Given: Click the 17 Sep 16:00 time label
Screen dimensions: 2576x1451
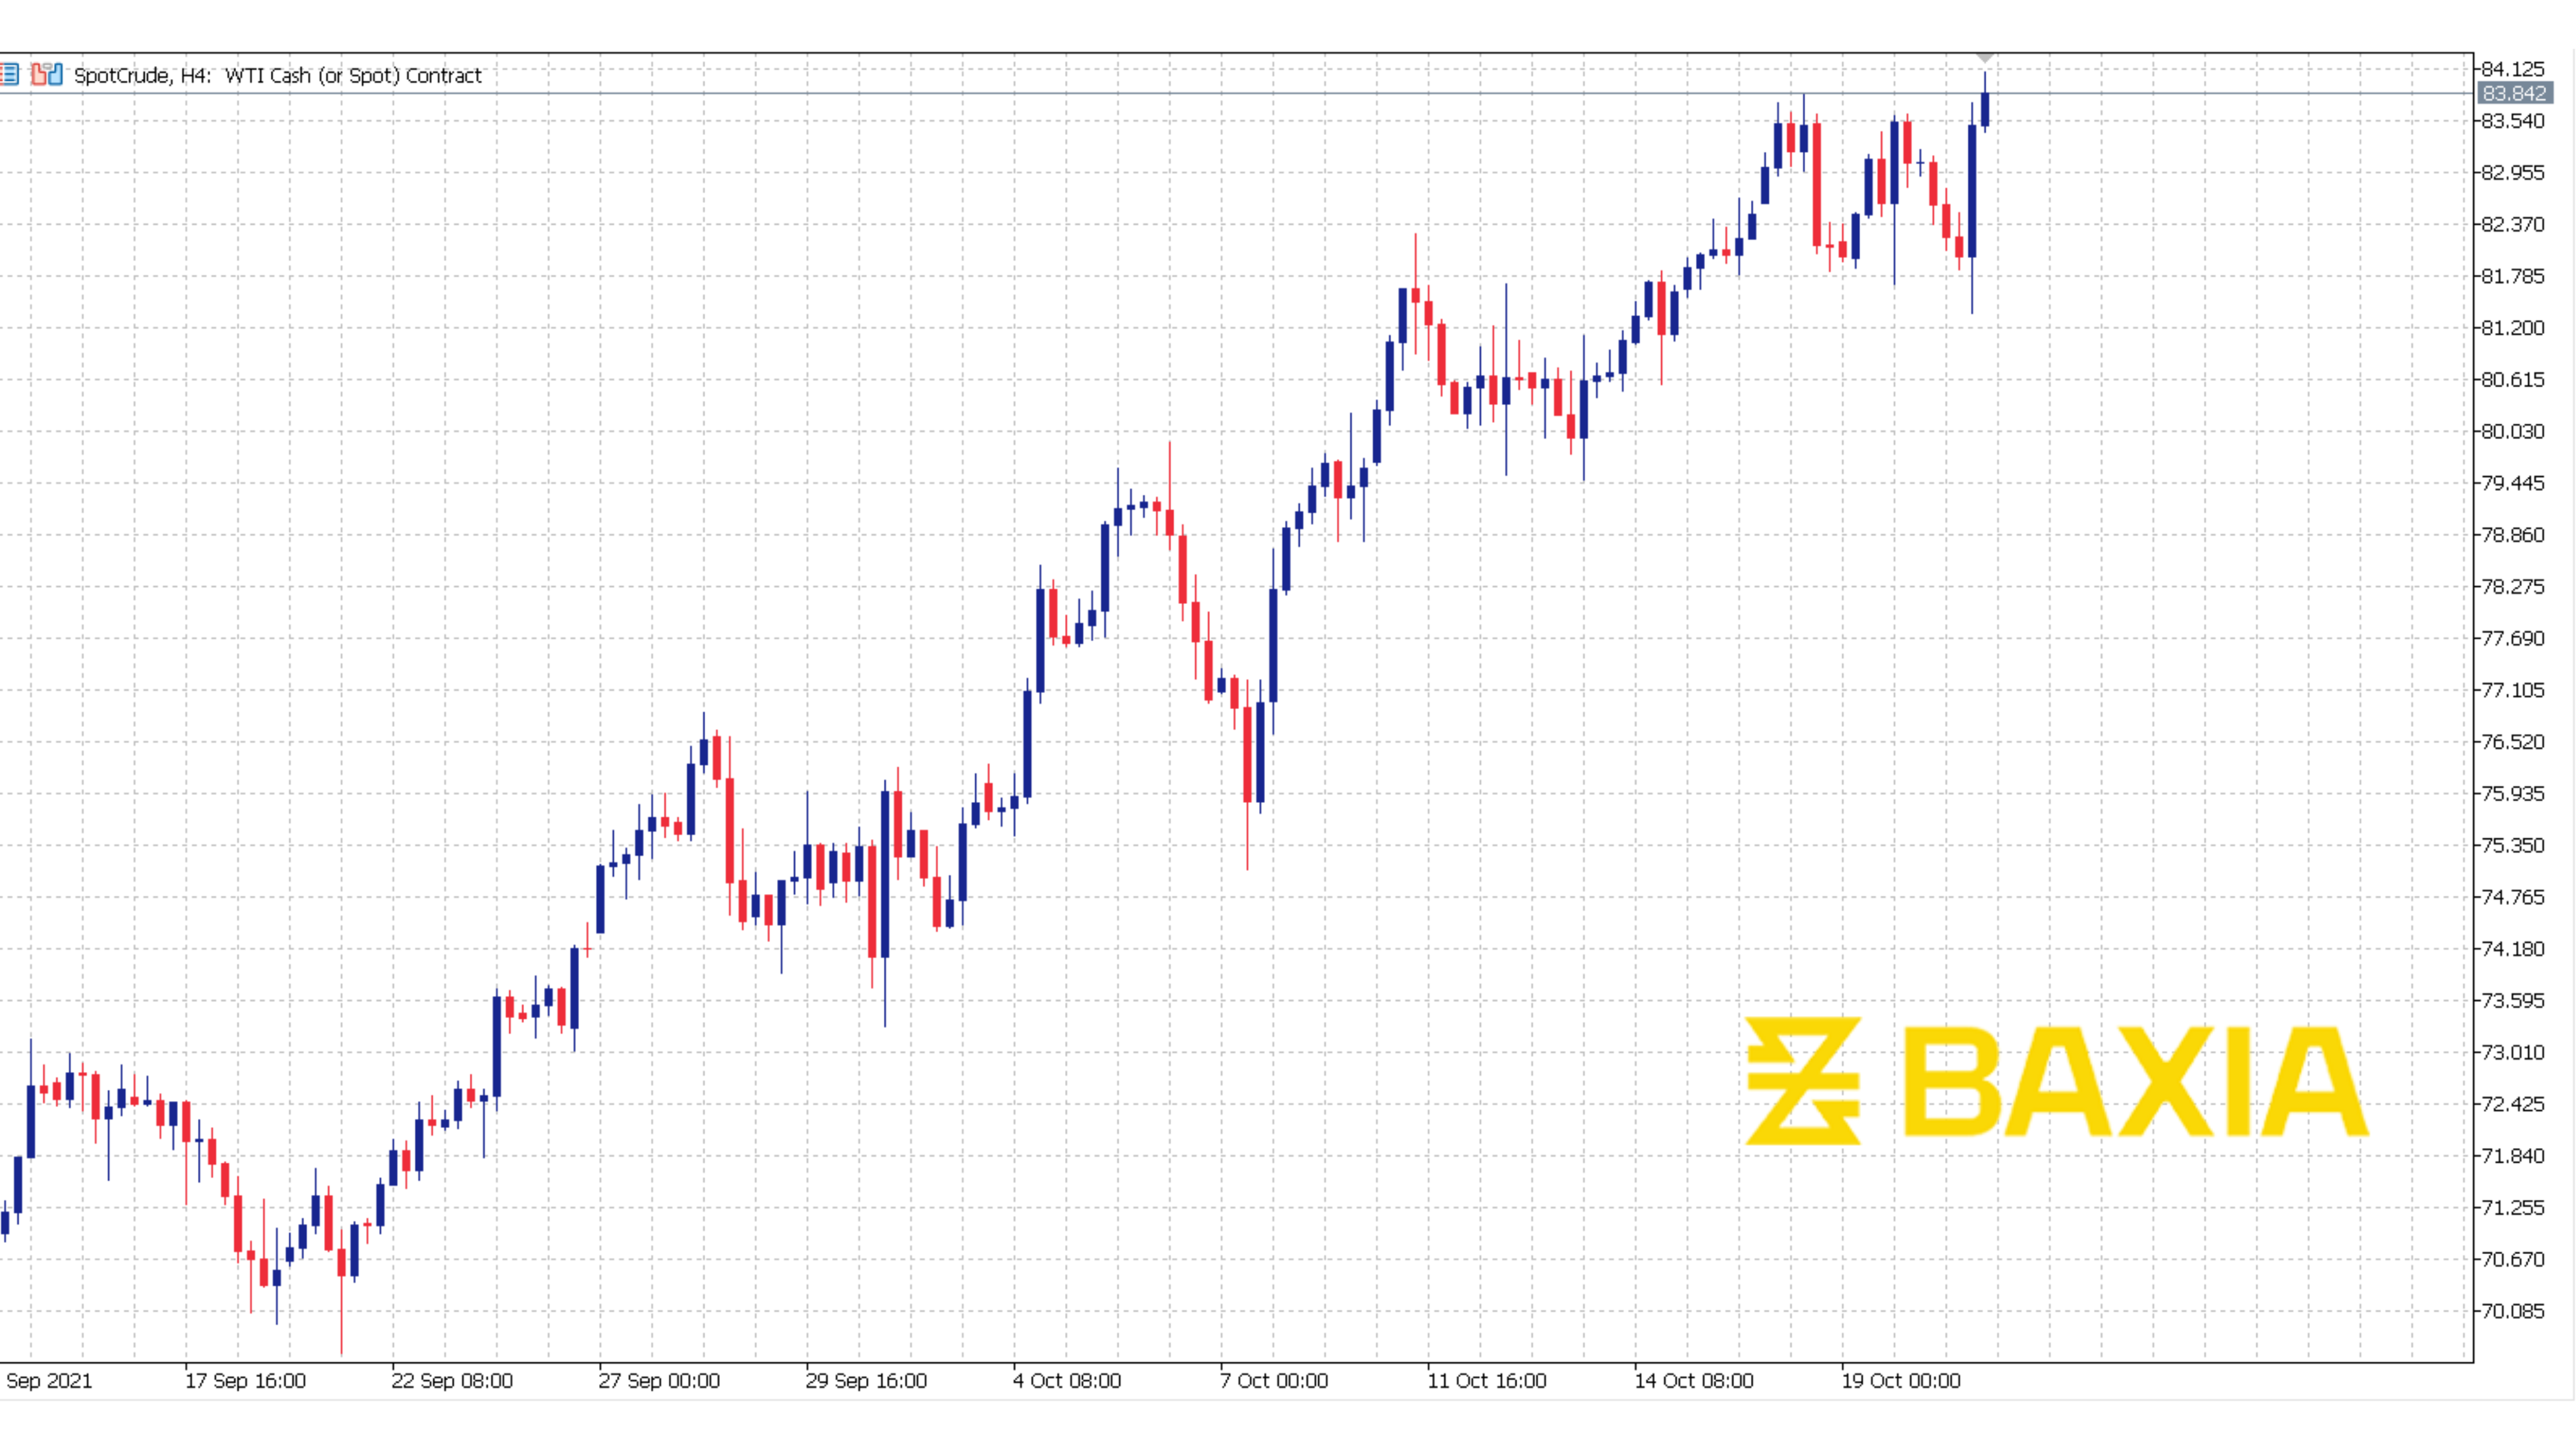Looking at the screenshot, I should pyautogui.click(x=245, y=1381).
